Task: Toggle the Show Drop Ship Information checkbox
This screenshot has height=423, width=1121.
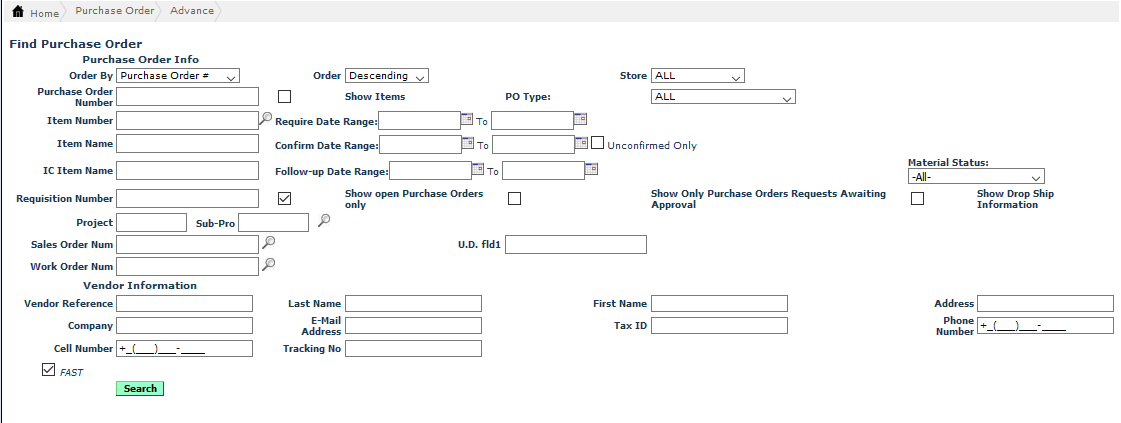Action: [x=917, y=198]
